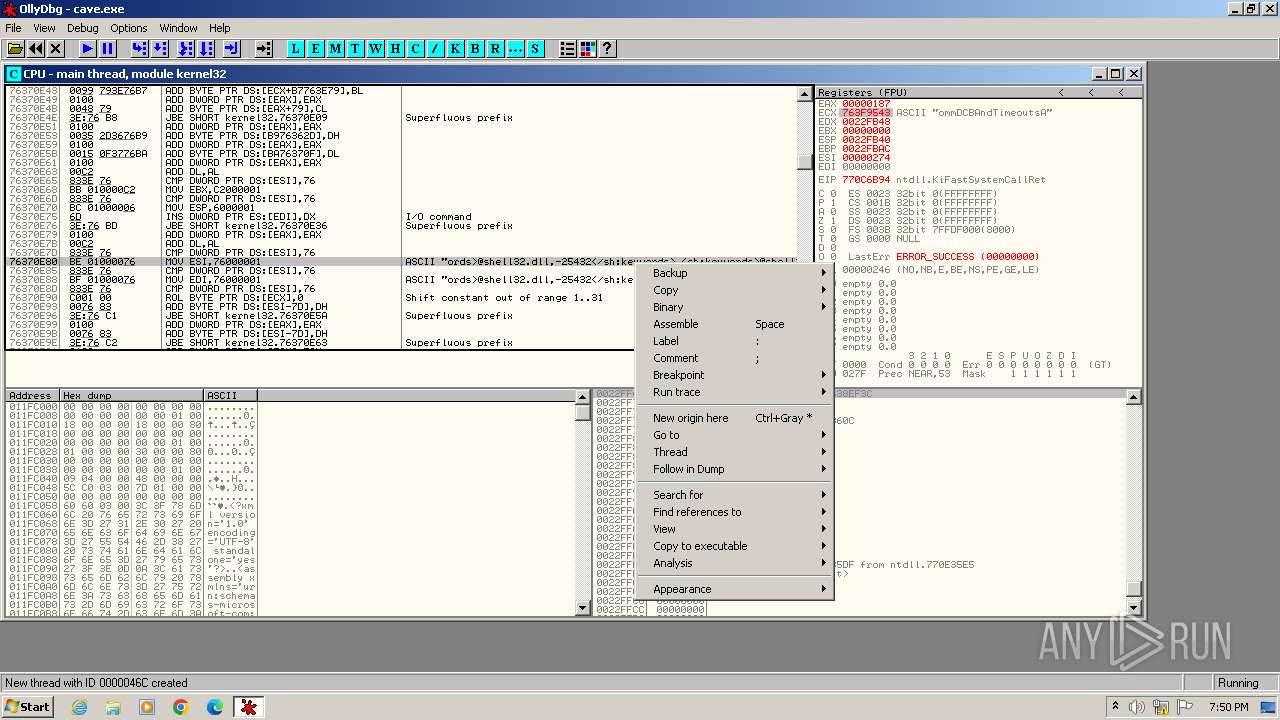Run the program with the play icon
This screenshot has width=1280, height=720.
pyautogui.click(x=87, y=48)
